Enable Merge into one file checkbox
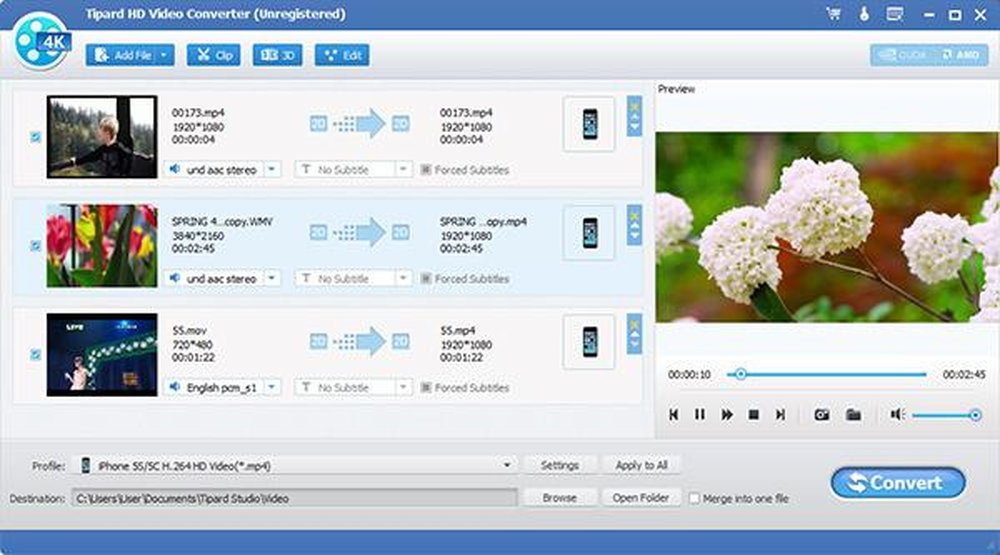The height and width of the screenshot is (555, 1000). point(695,498)
